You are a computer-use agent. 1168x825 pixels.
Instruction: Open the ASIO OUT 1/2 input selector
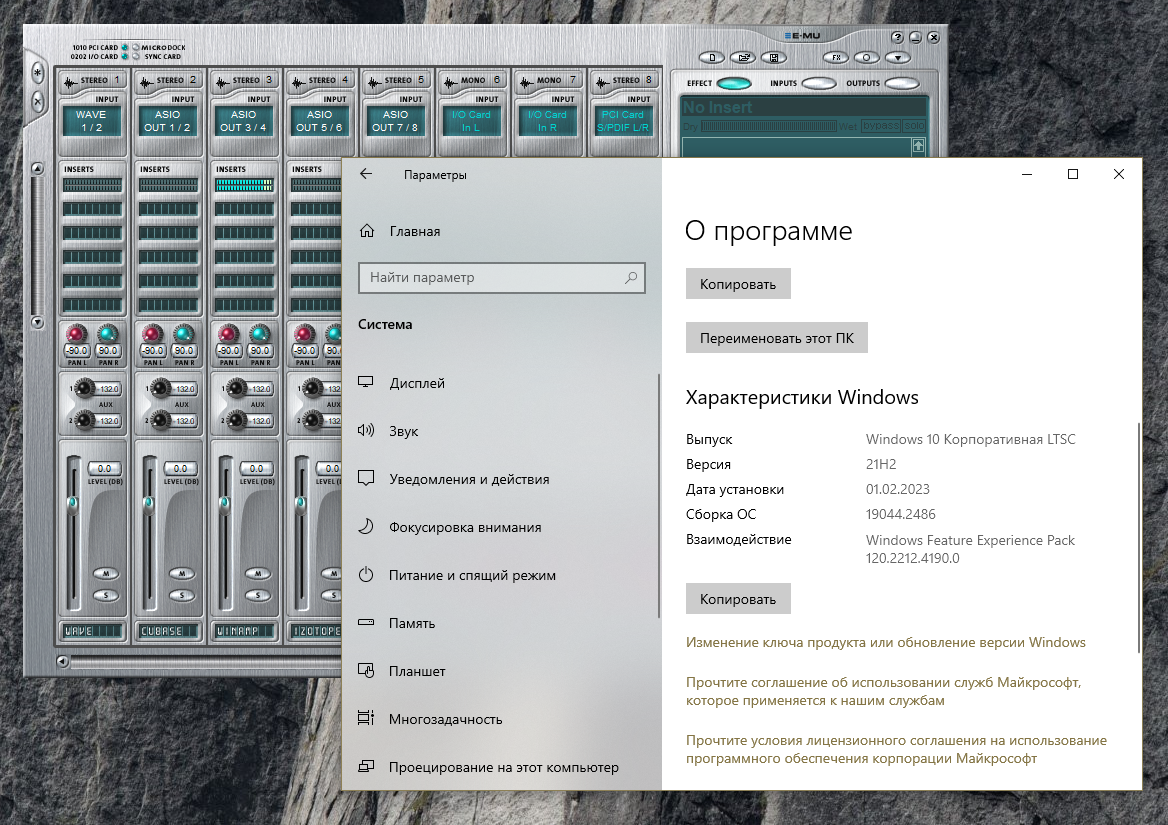point(168,121)
